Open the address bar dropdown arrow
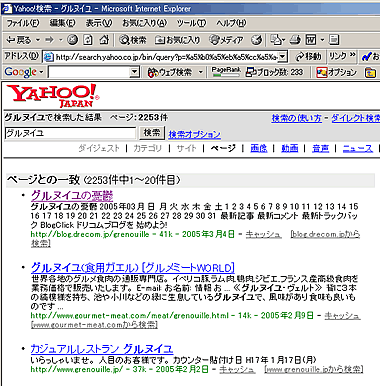 click(x=283, y=57)
